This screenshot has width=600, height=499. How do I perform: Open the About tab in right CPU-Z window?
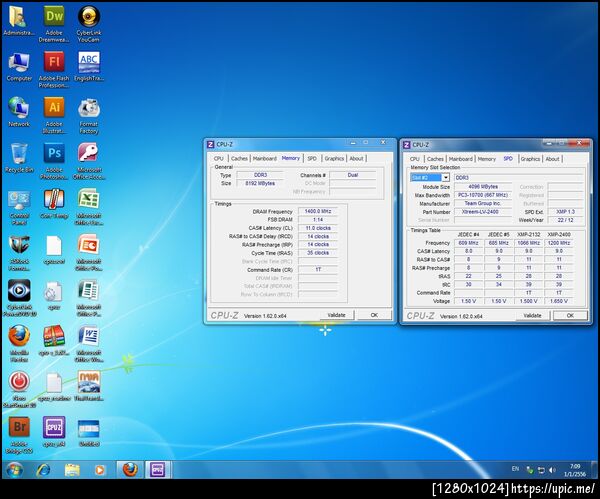tap(552, 158)
